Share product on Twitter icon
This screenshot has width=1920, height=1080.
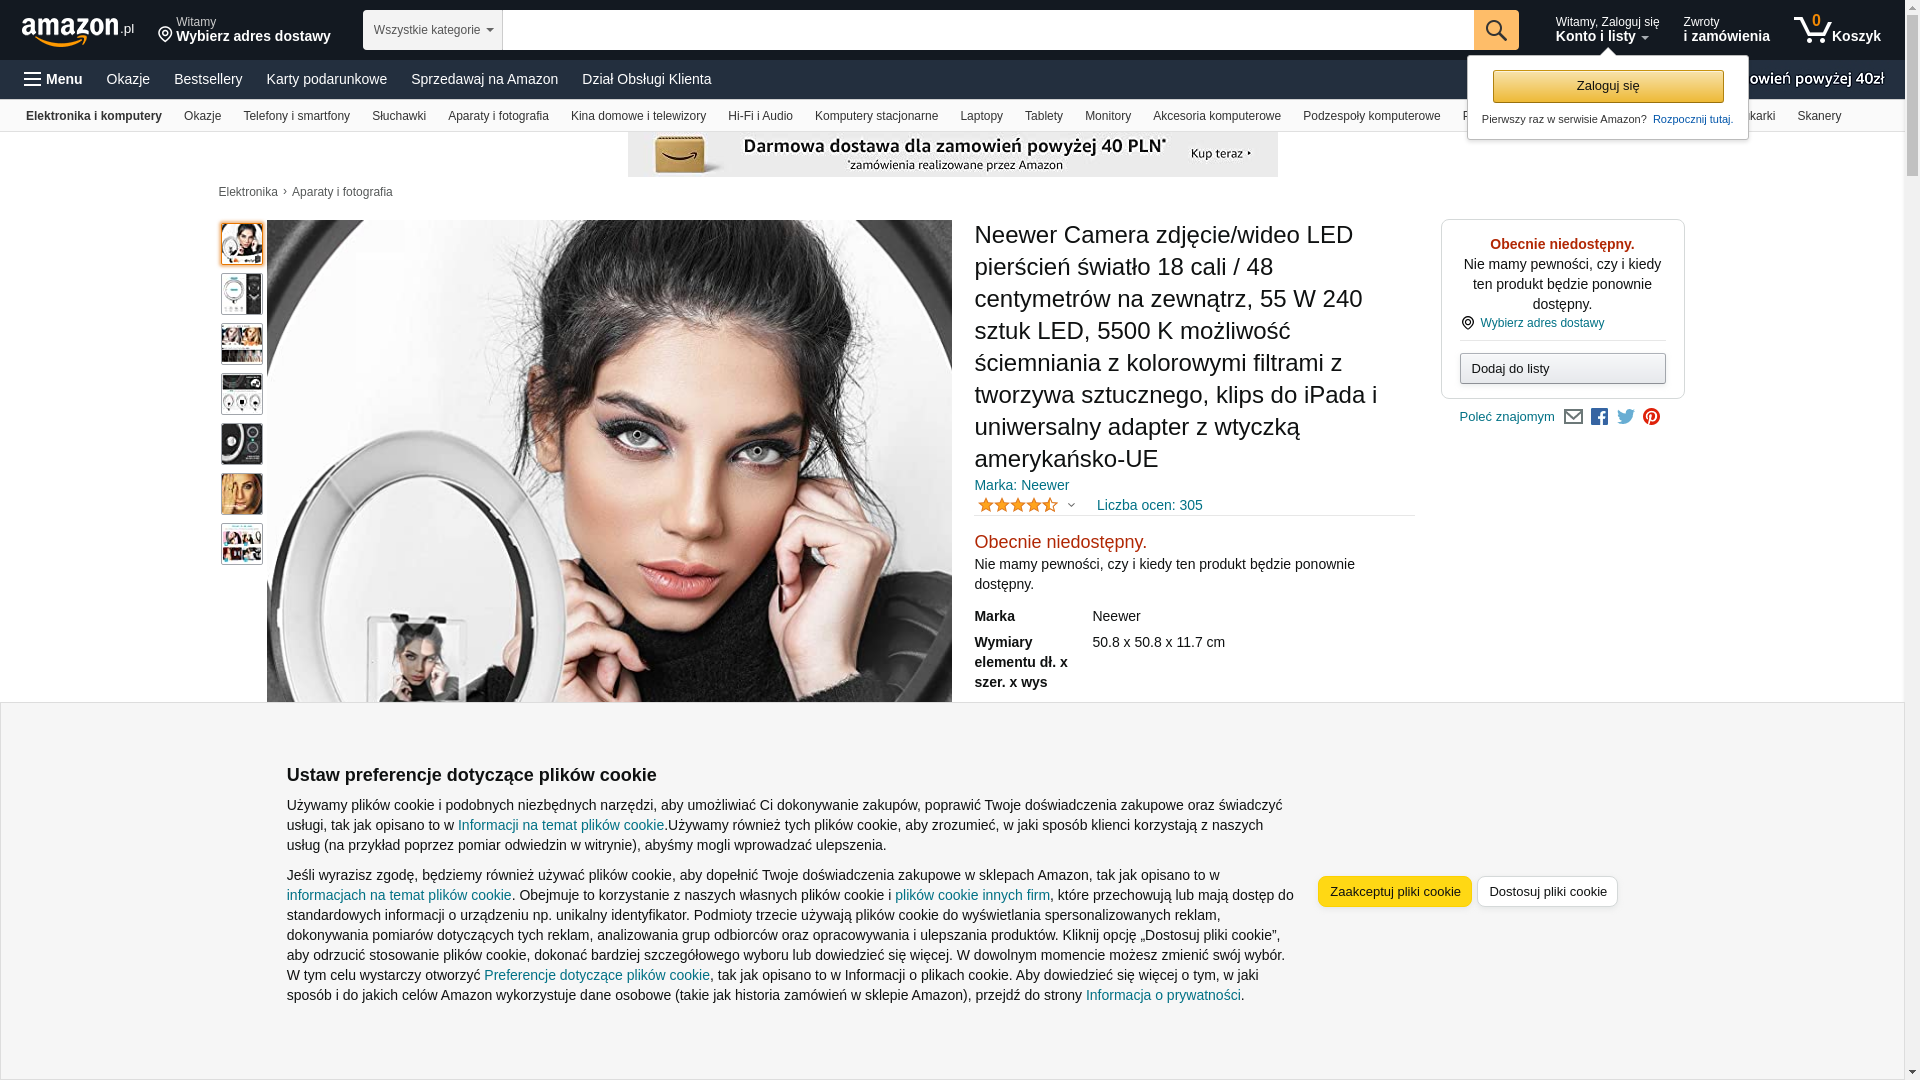1626,417
